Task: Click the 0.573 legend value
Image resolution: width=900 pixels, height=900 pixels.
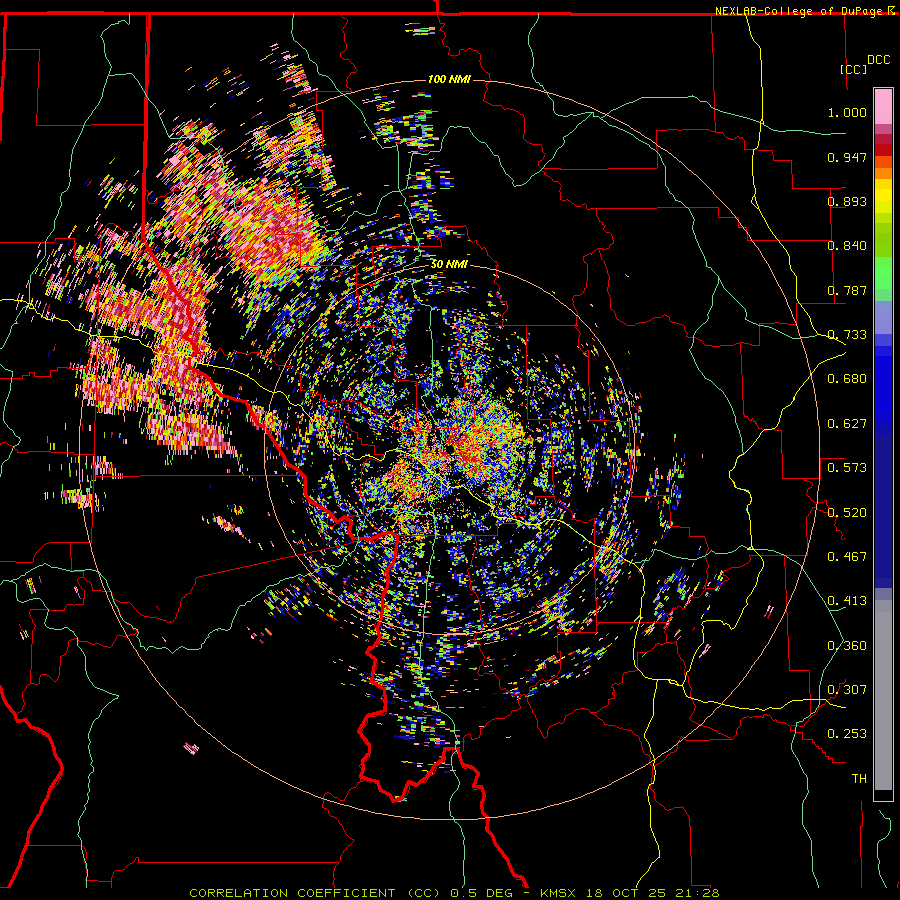Action: coord(847,468)
